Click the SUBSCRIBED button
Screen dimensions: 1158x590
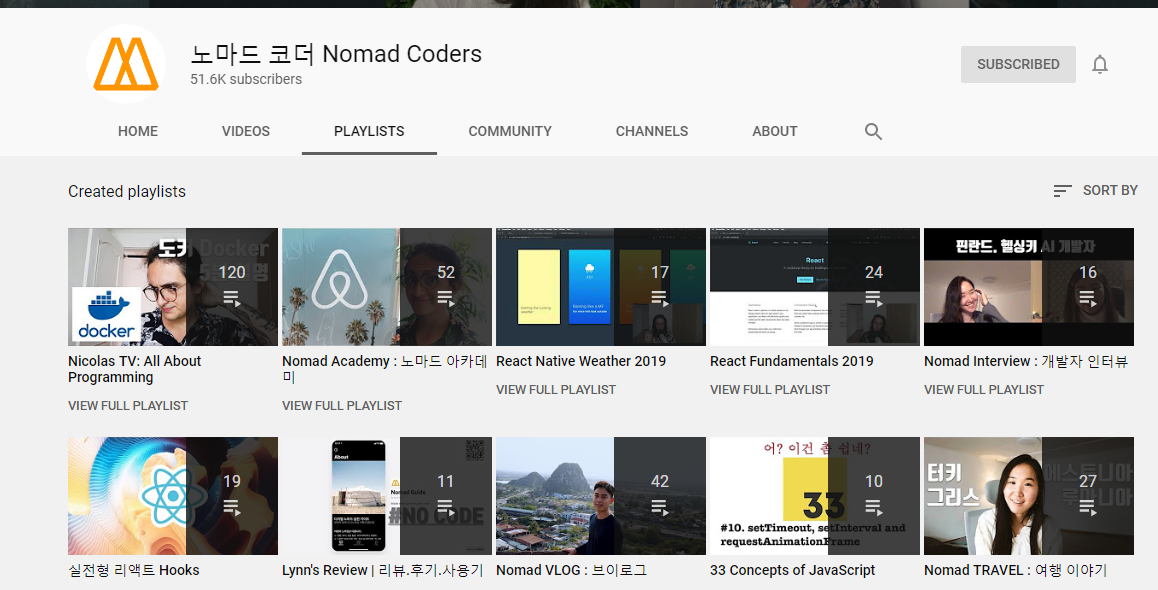point(1018,64)
